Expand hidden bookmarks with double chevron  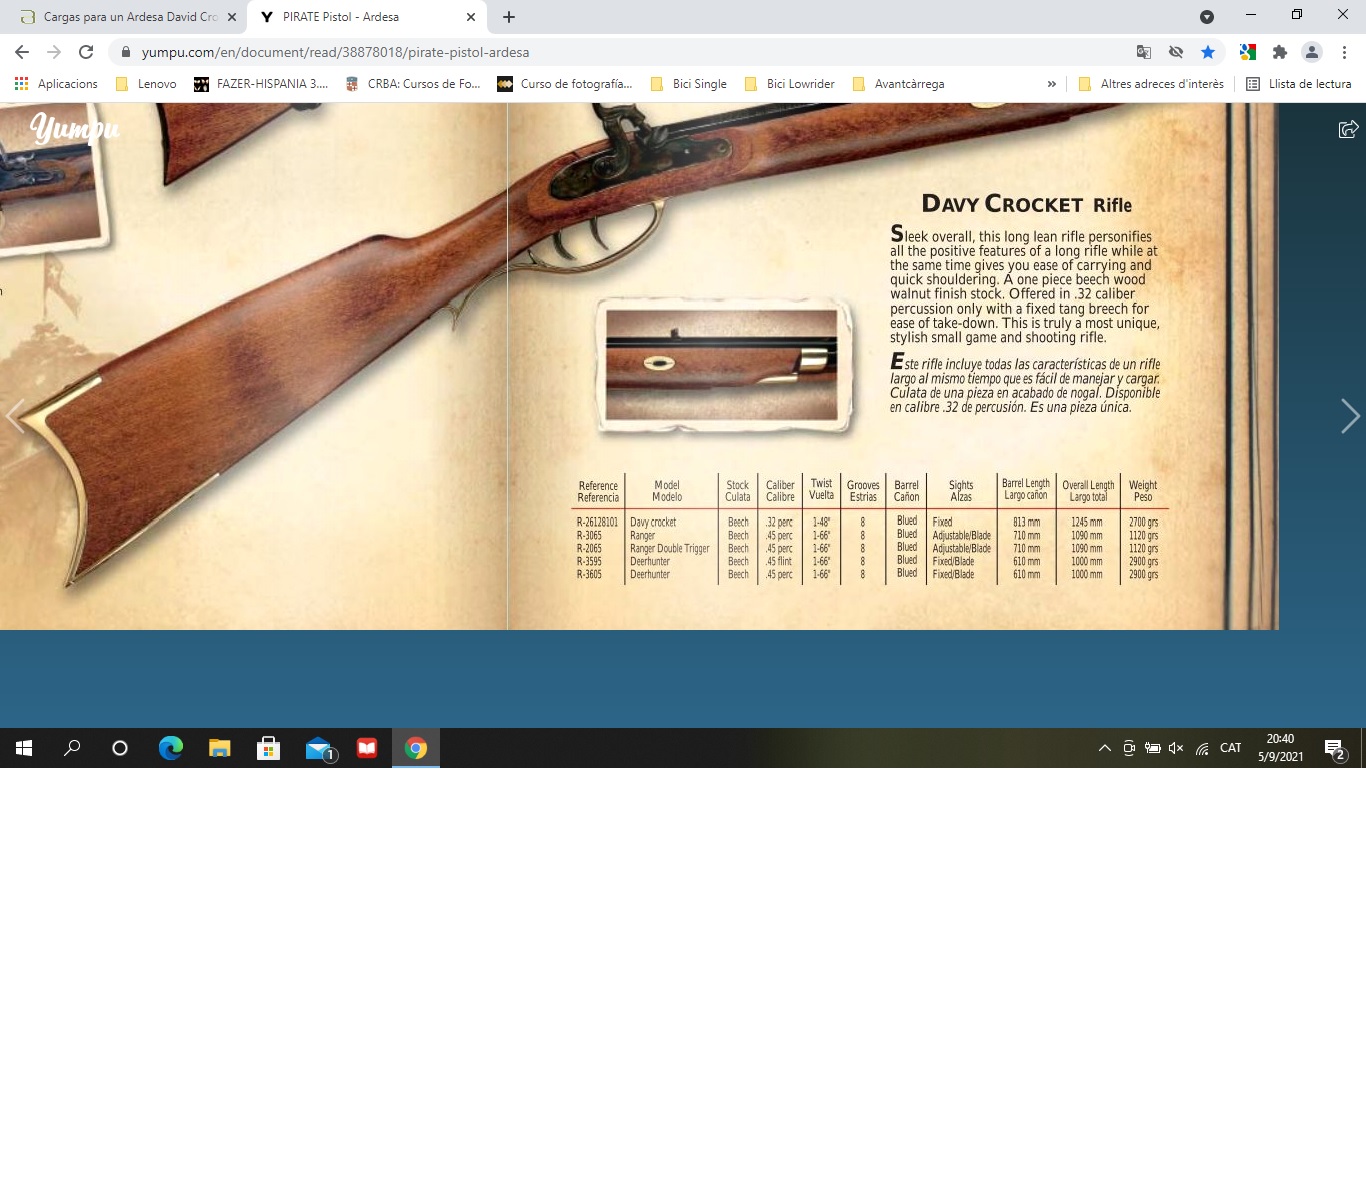1051,84
